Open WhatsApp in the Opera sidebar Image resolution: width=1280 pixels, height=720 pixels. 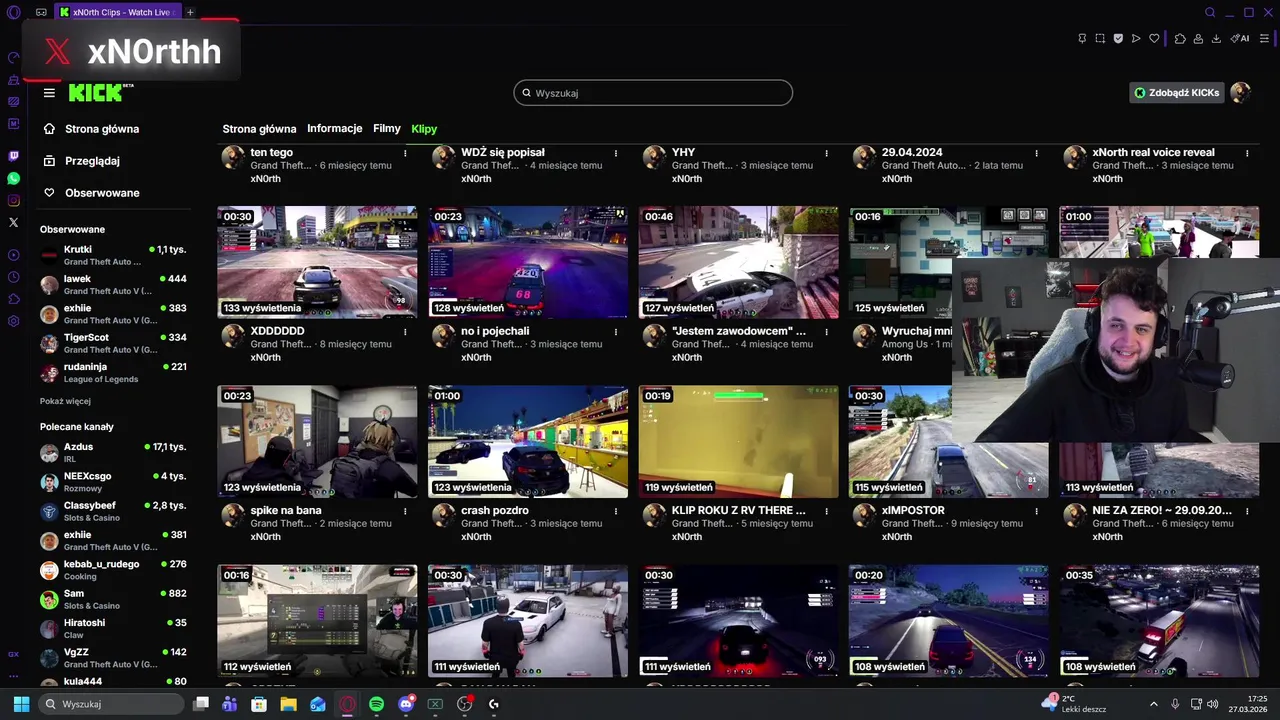click(x=13, y=178)
